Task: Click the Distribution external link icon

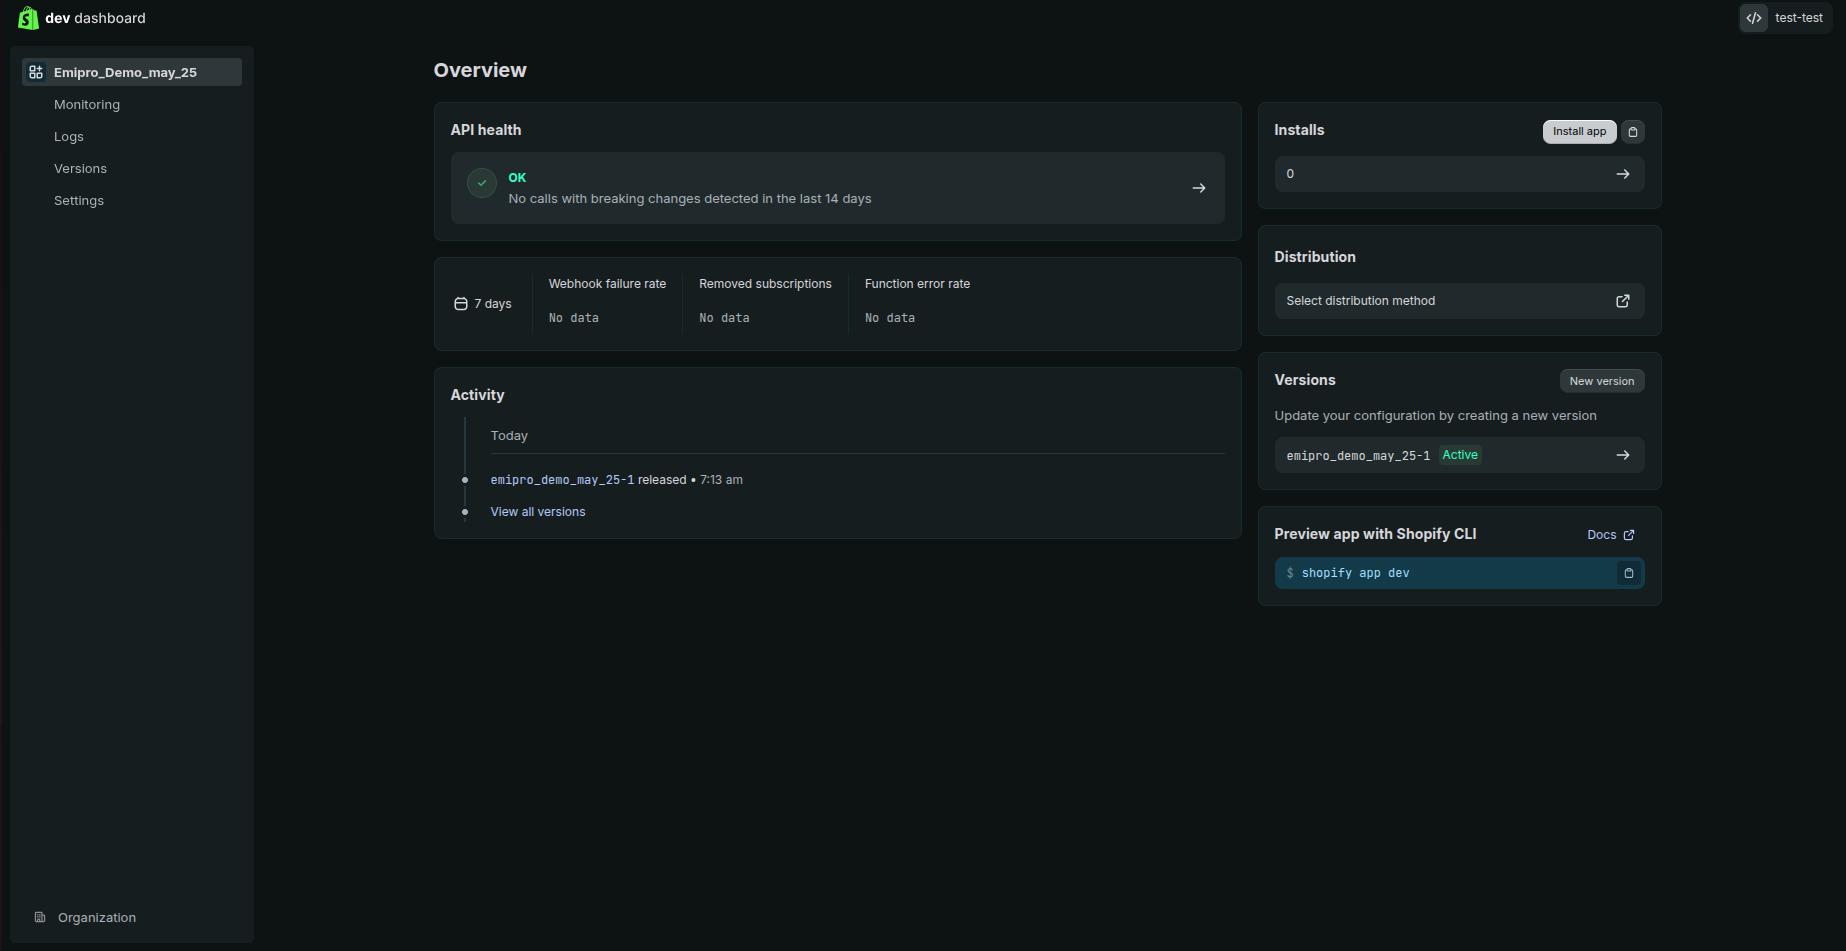Action: [x=1623, y=301]
